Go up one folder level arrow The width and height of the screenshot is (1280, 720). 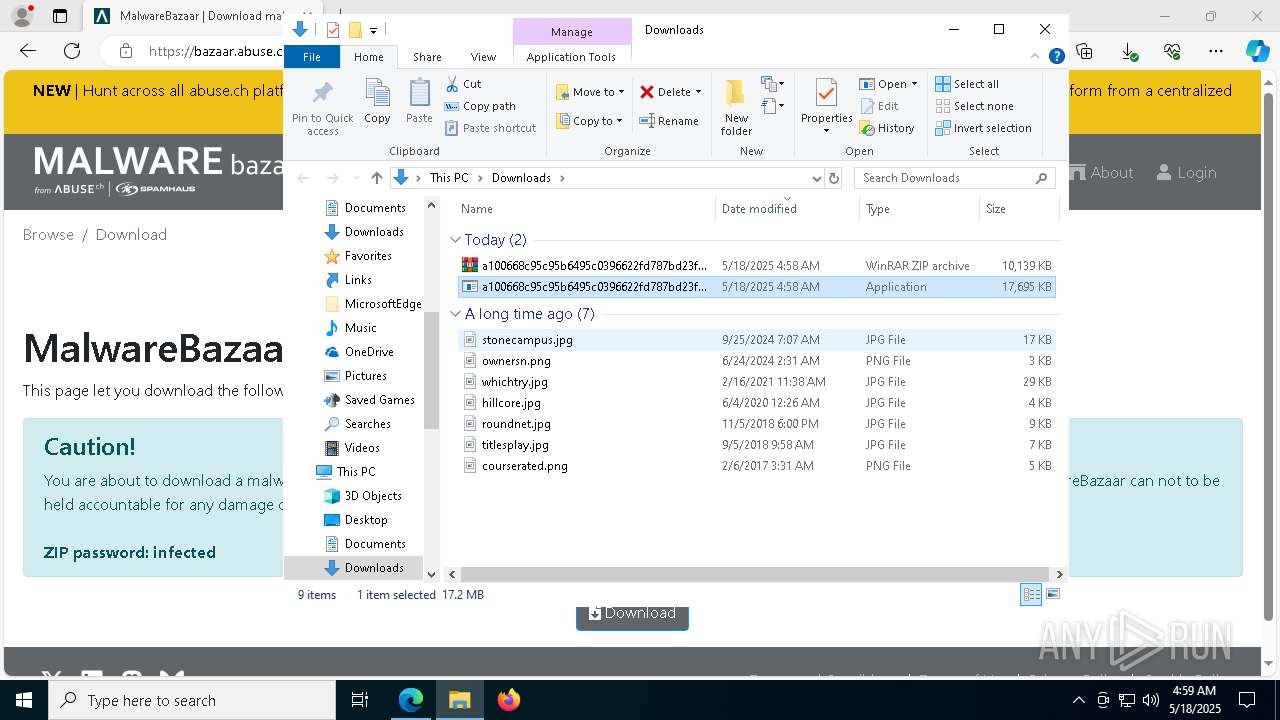[376, 178]
